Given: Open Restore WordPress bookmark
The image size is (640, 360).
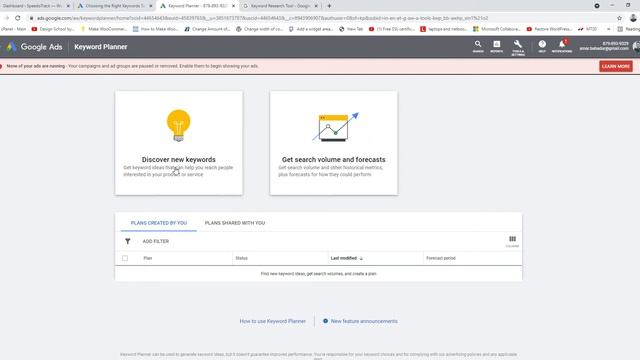Looking at the screenshot, I should (x=549, y=29).
